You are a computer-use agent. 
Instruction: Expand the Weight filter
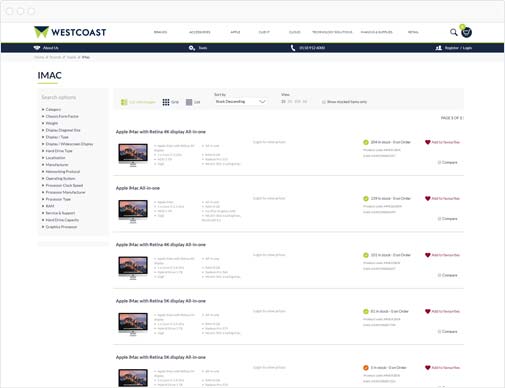[51, 123]
